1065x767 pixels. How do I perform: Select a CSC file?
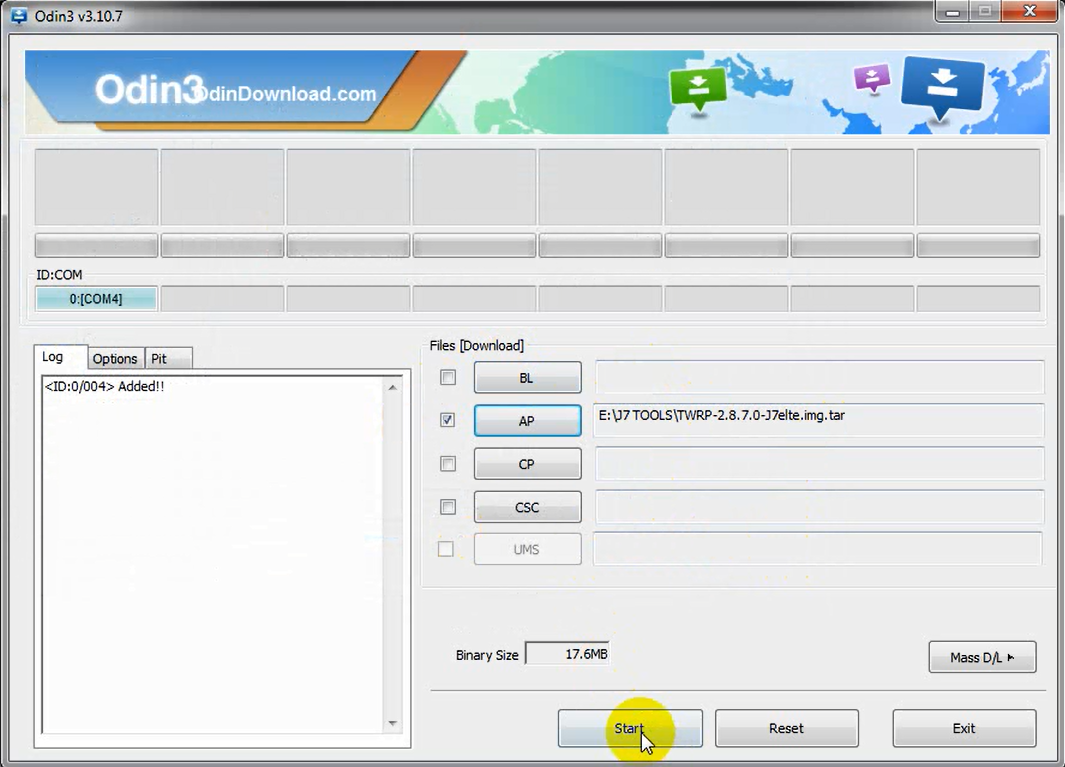(x=528, y=507)
